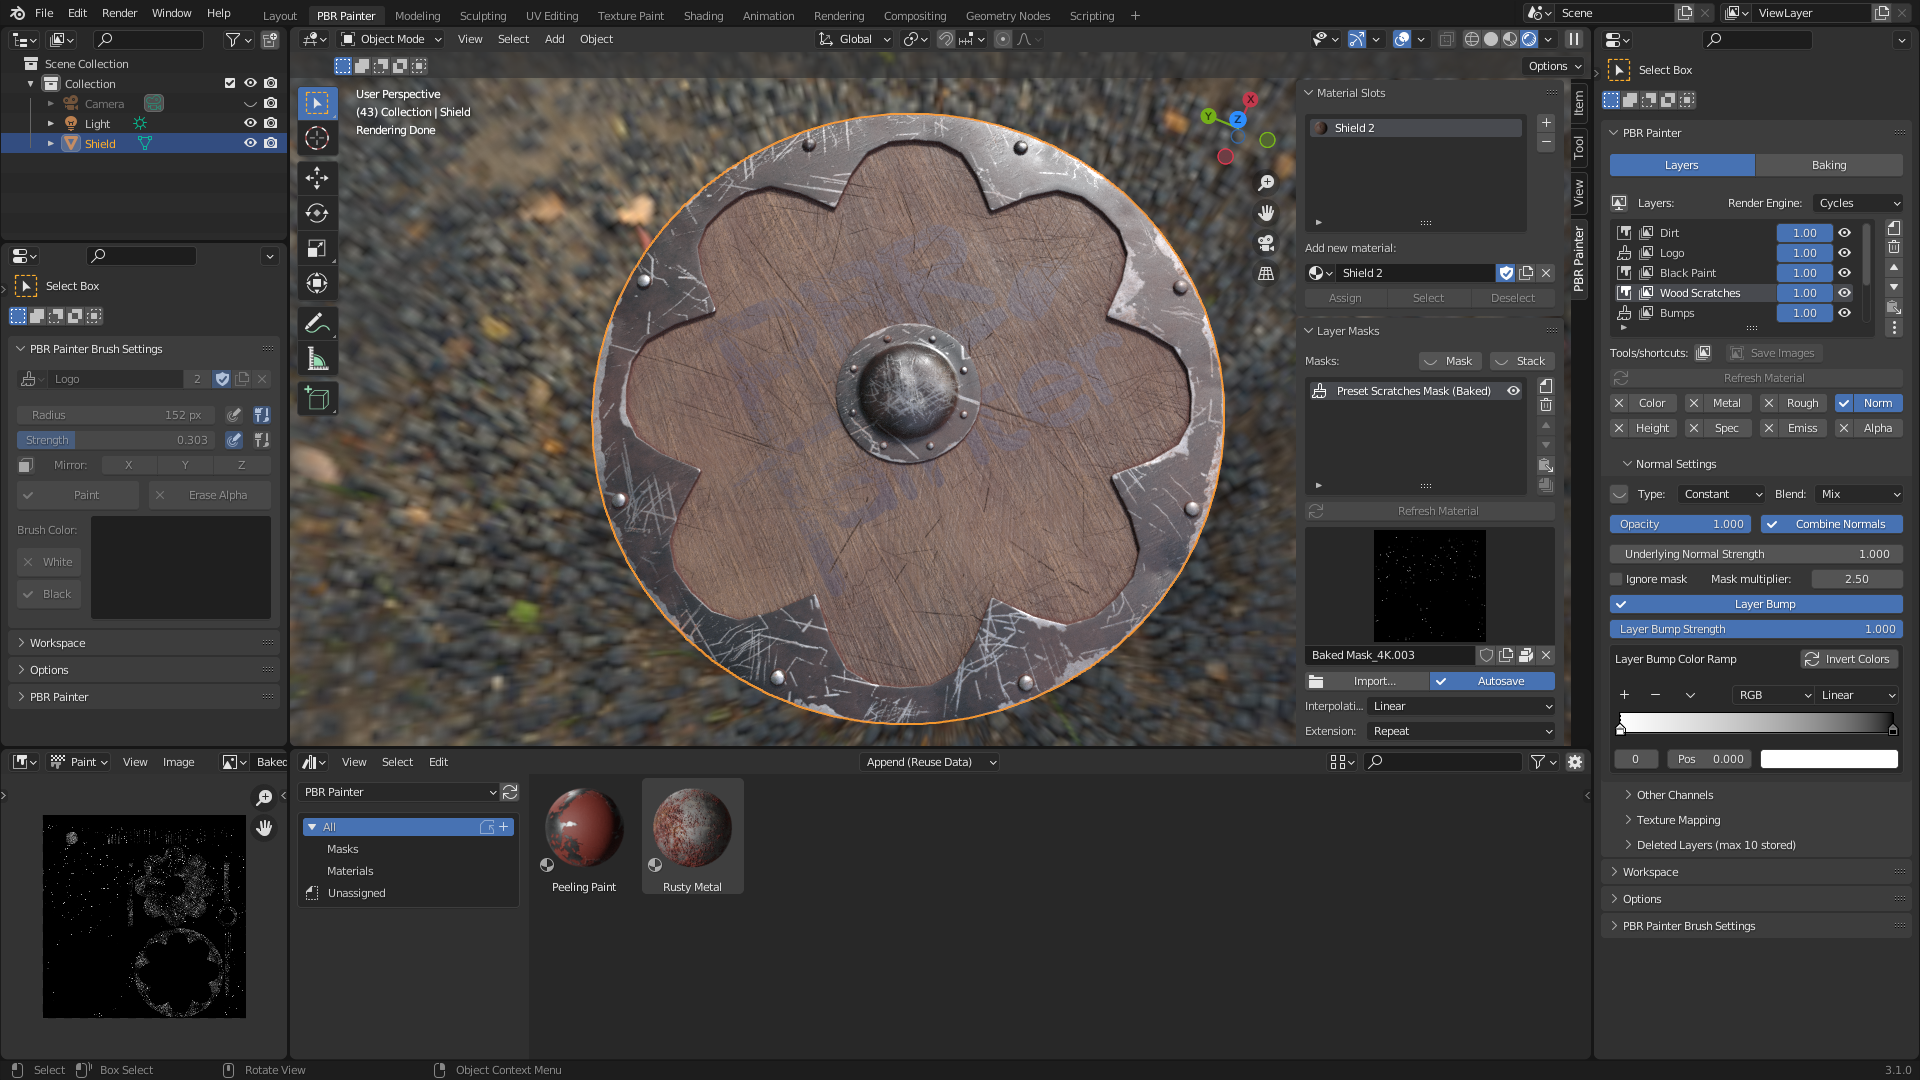Click the Mask button under Layer Masks

click(1450, 361)
